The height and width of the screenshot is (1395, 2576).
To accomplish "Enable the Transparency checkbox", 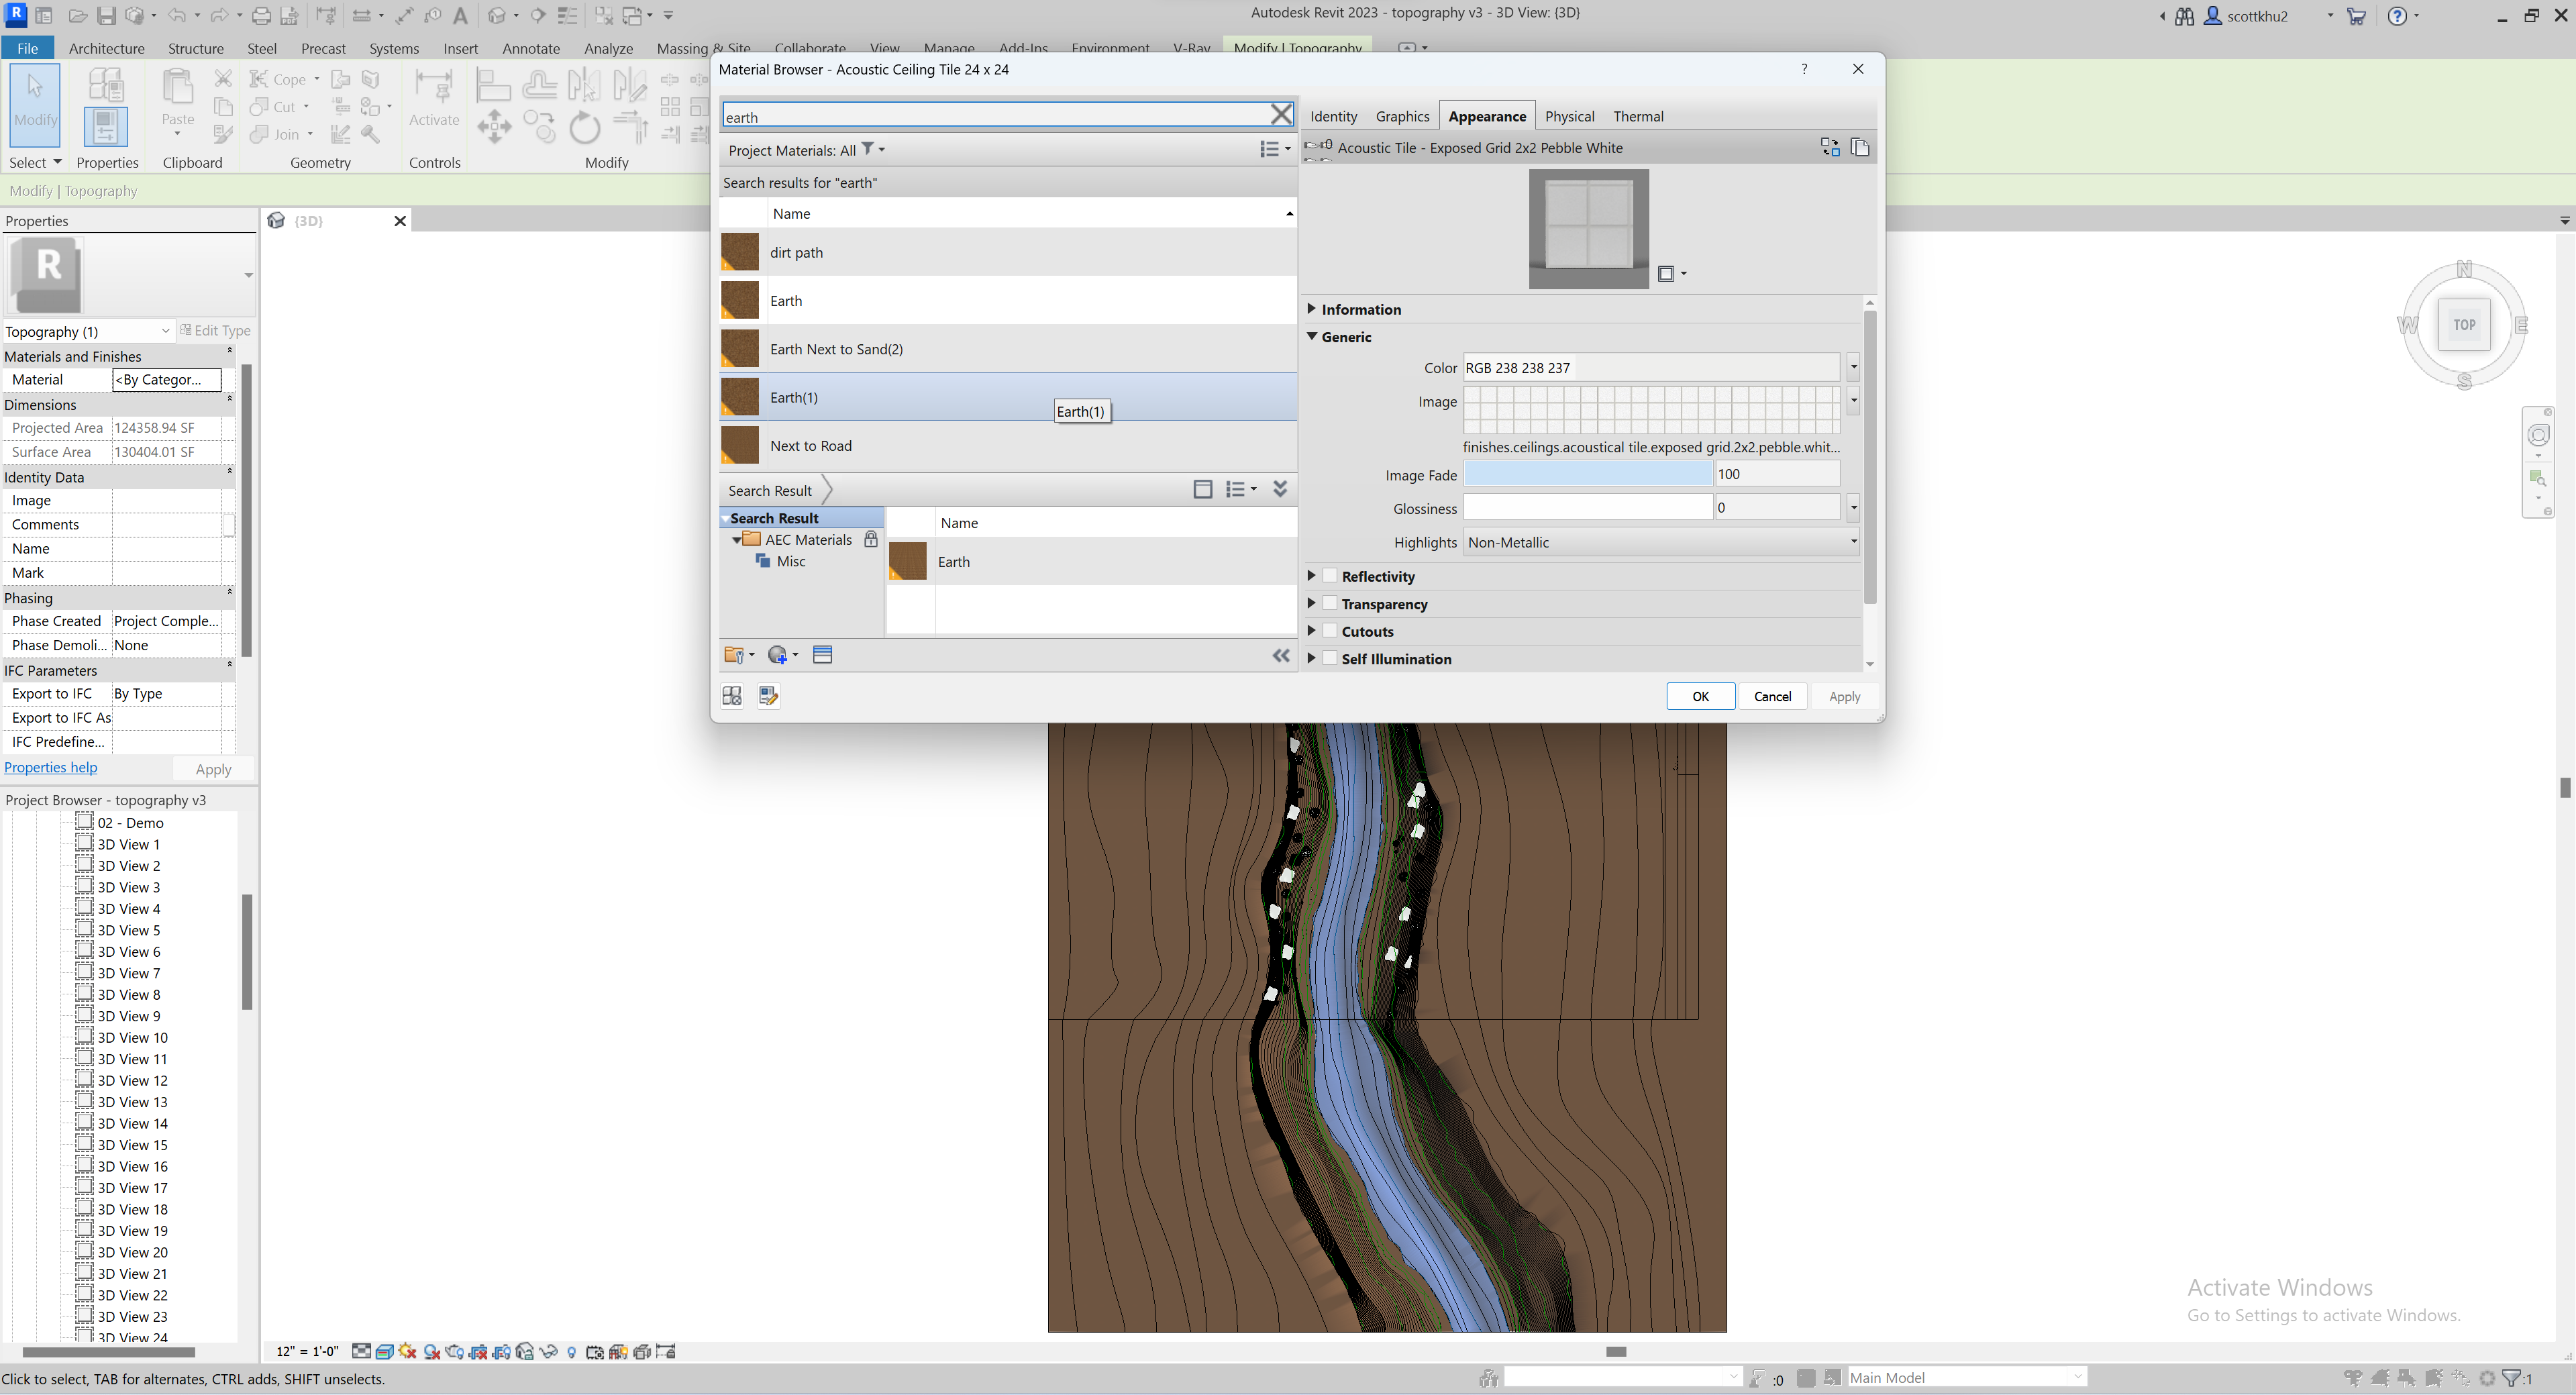I will (x=1330, y=603).
